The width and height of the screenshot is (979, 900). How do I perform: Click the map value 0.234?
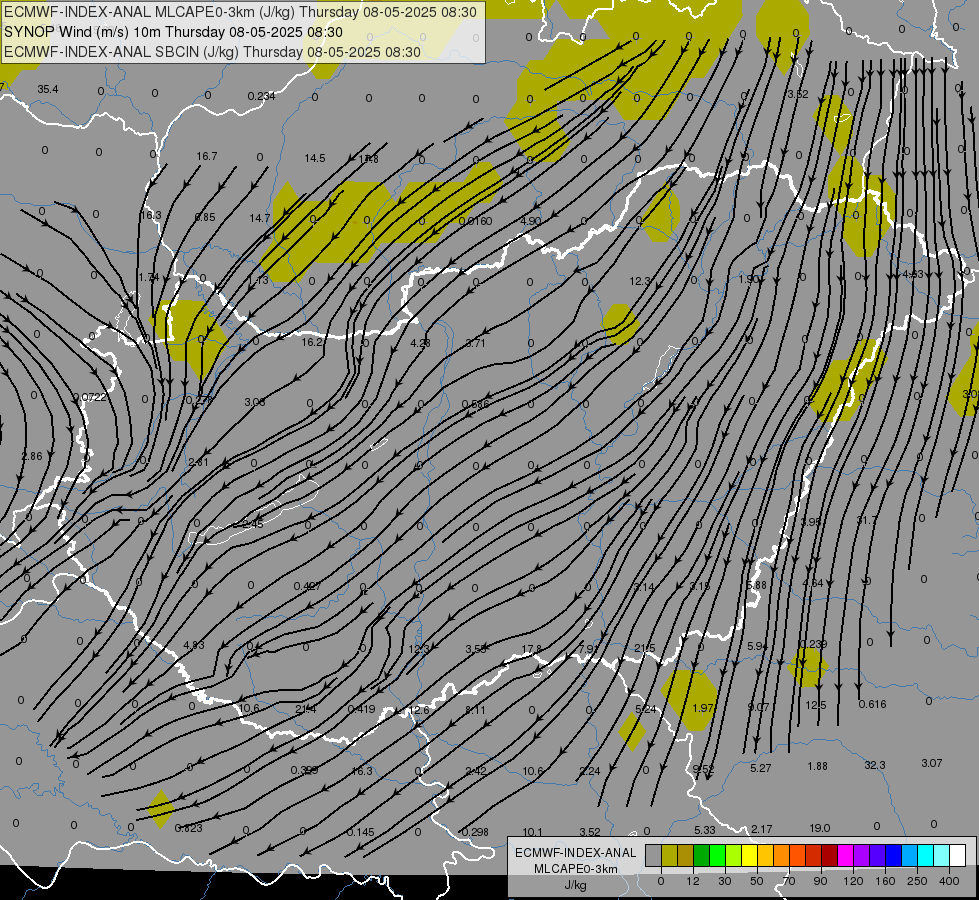point(261,96)
